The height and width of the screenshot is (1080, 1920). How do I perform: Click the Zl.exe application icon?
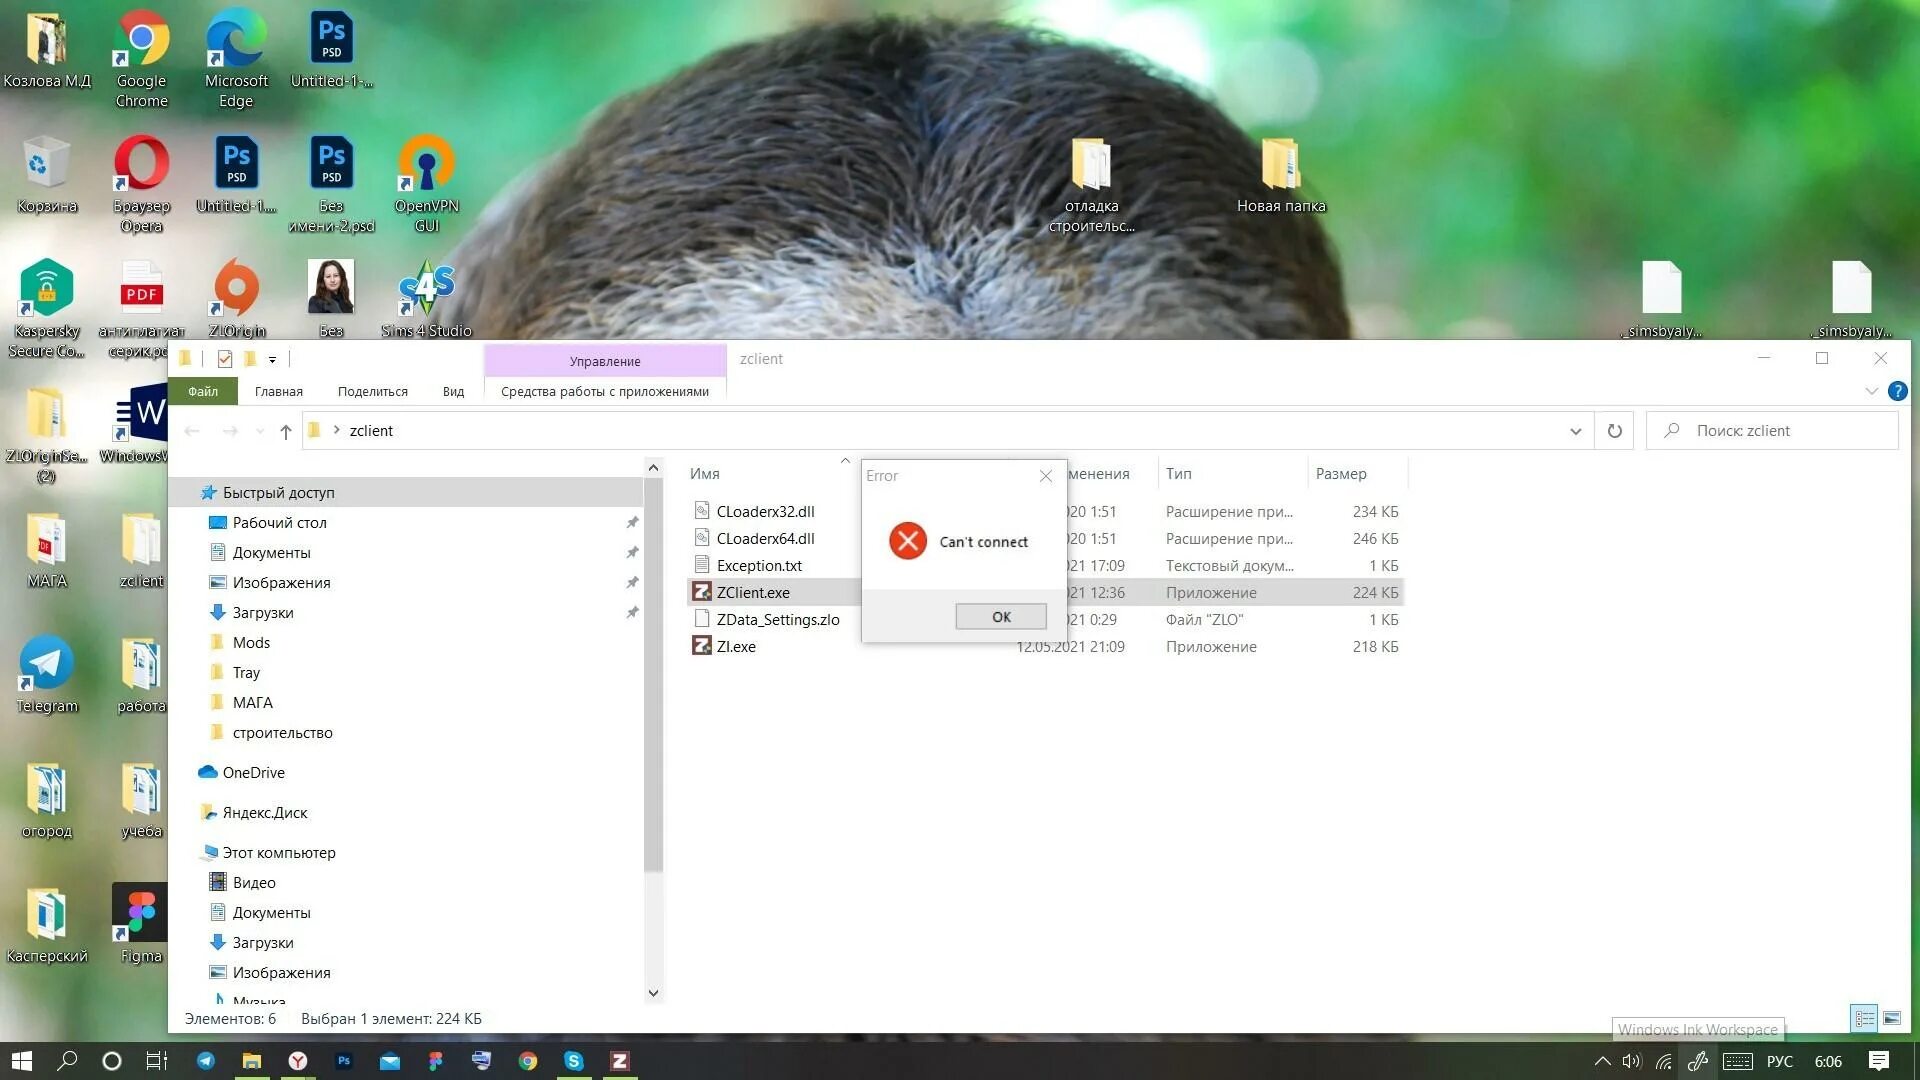[x=702, y=646]
